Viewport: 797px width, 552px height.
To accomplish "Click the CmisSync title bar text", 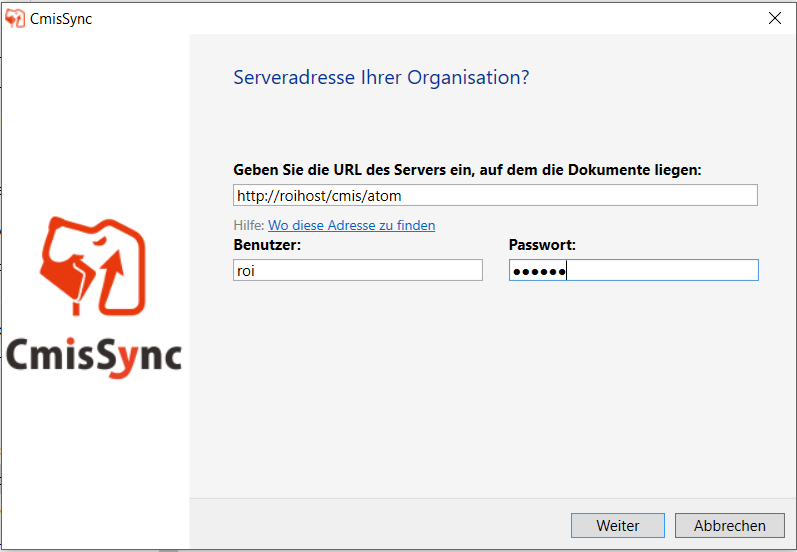I will point(61,19).
